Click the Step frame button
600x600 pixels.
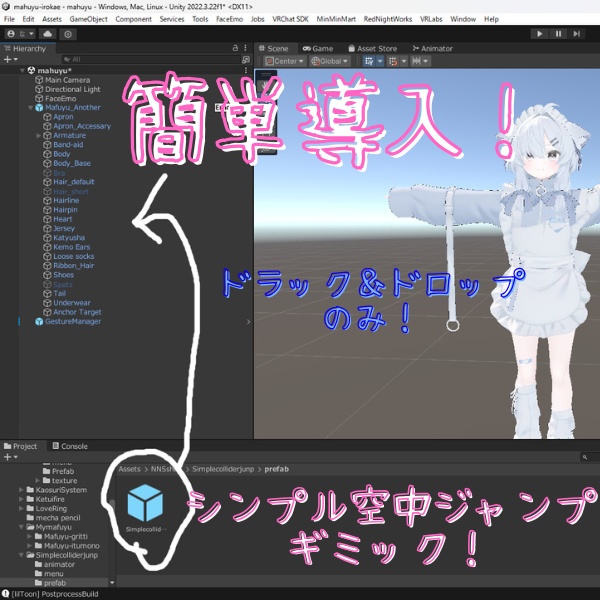576,34
